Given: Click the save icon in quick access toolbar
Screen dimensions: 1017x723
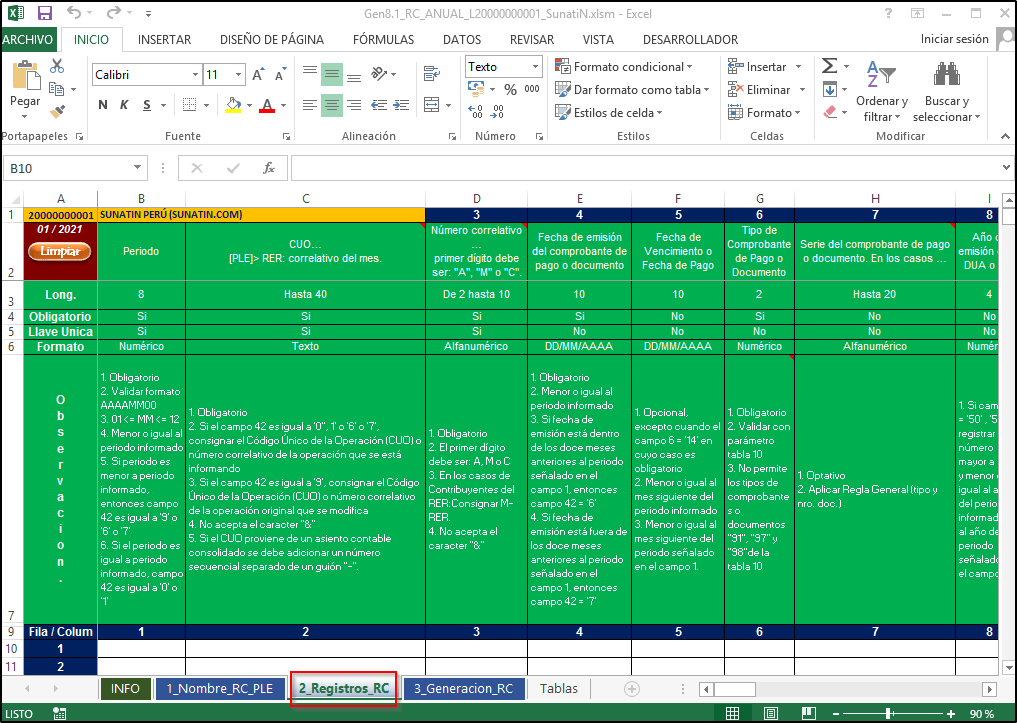Looking at the screenshot, I should coord(44,14).
